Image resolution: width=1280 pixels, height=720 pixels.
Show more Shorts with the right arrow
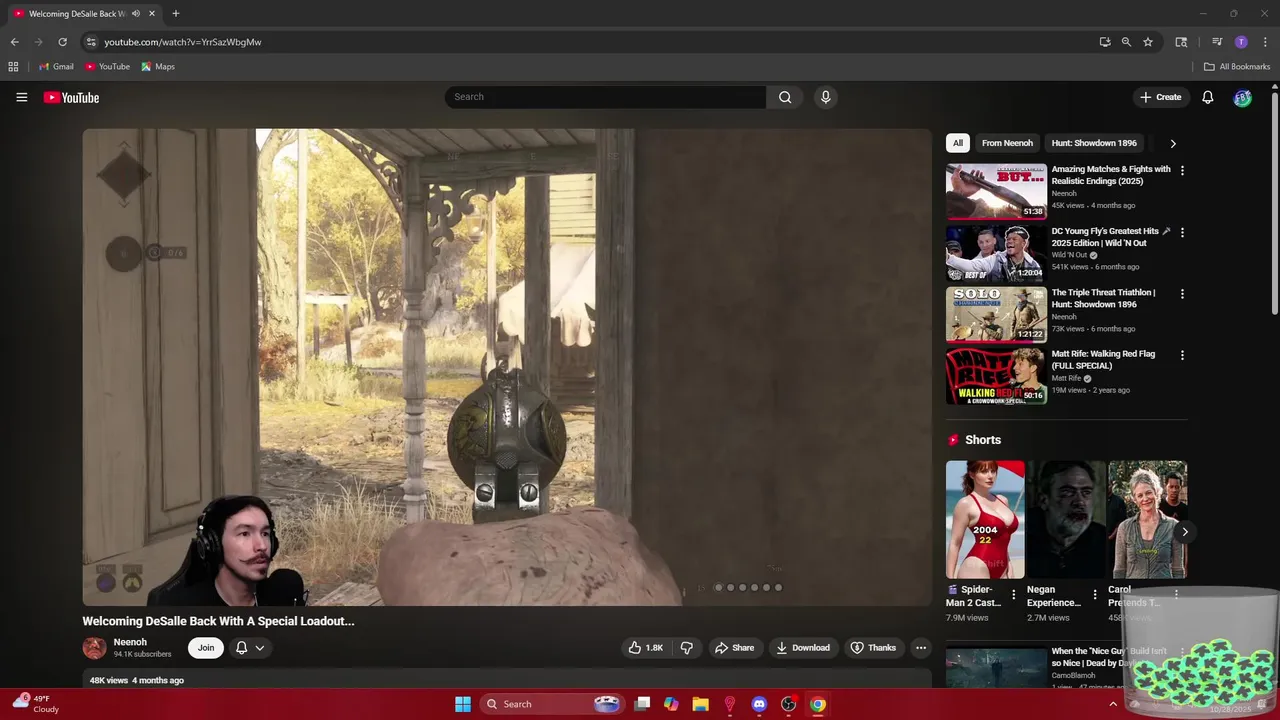click(x=1184, y=532)
